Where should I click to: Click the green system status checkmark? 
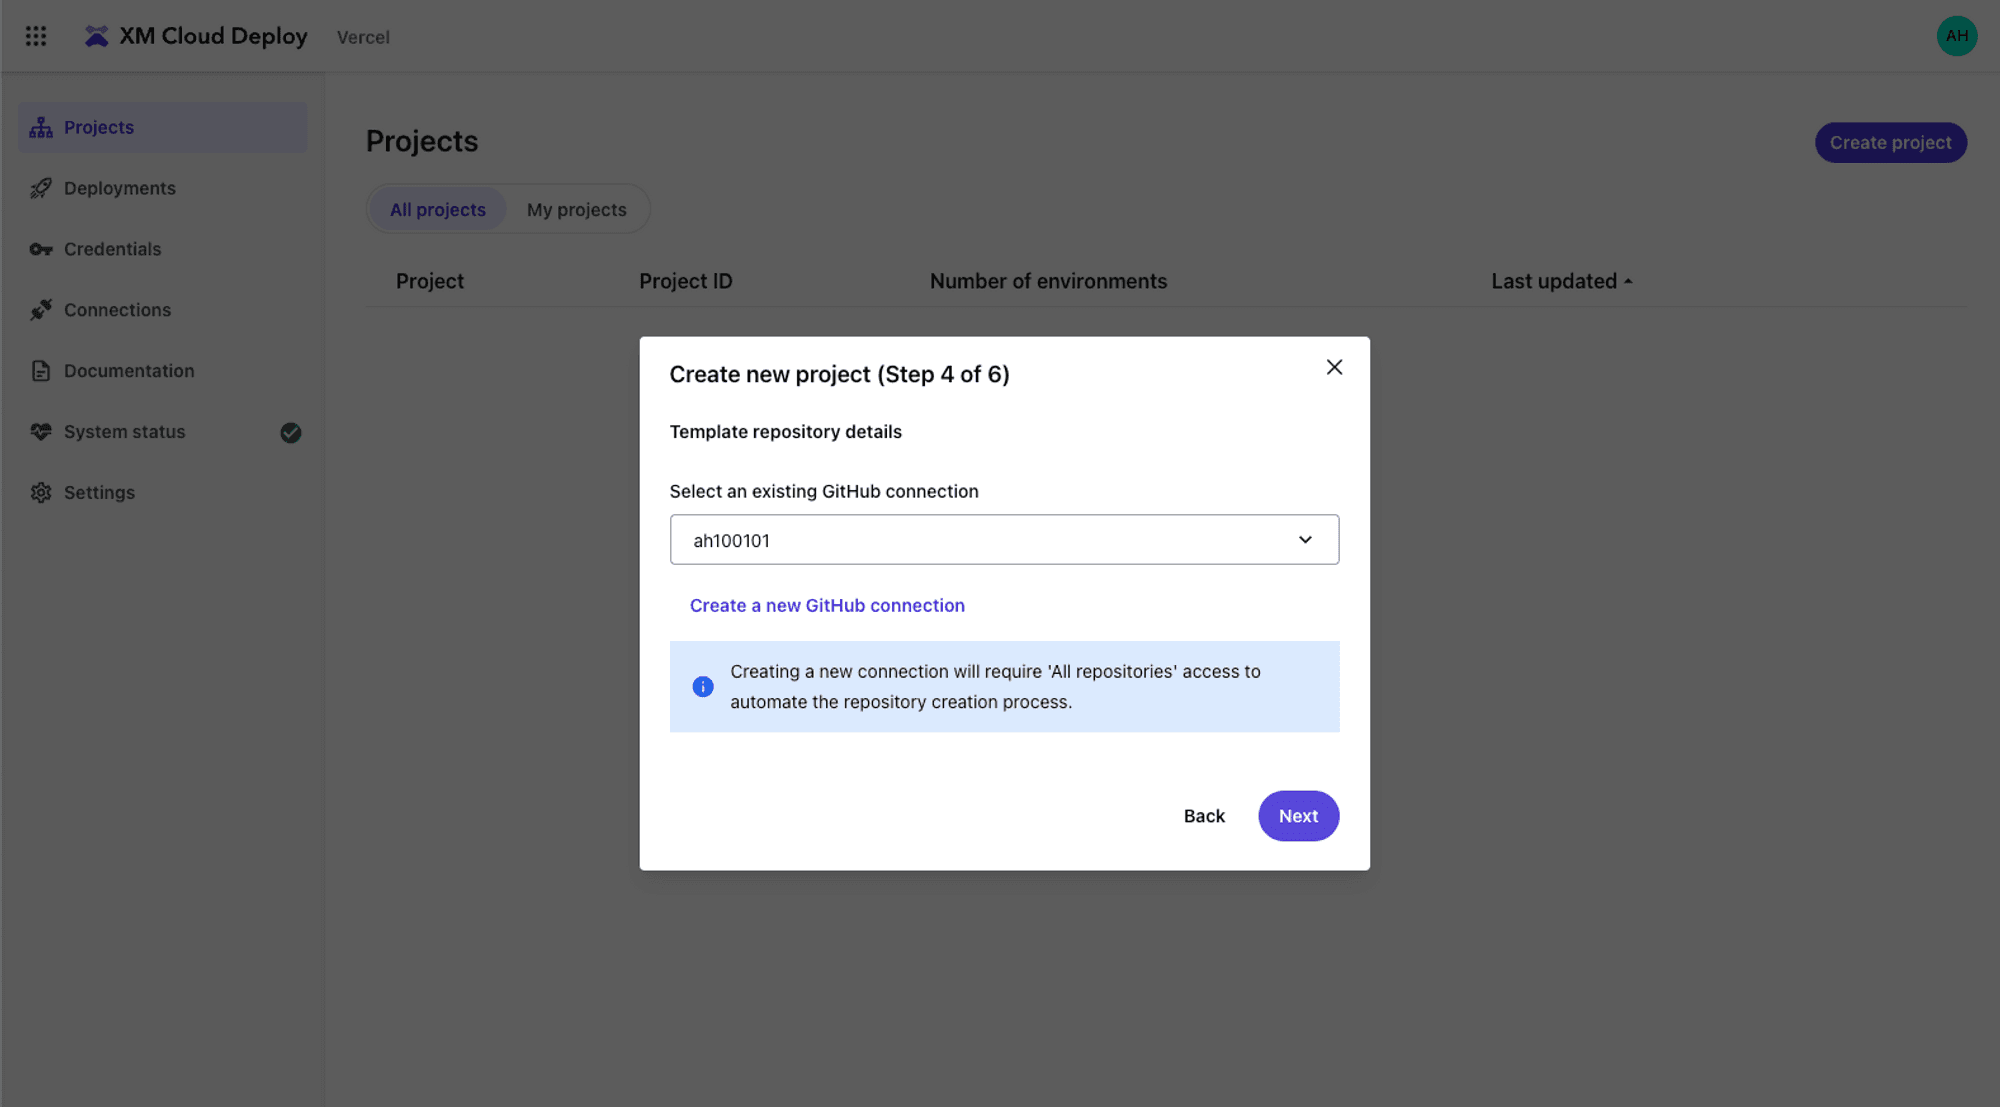(291, 433)
